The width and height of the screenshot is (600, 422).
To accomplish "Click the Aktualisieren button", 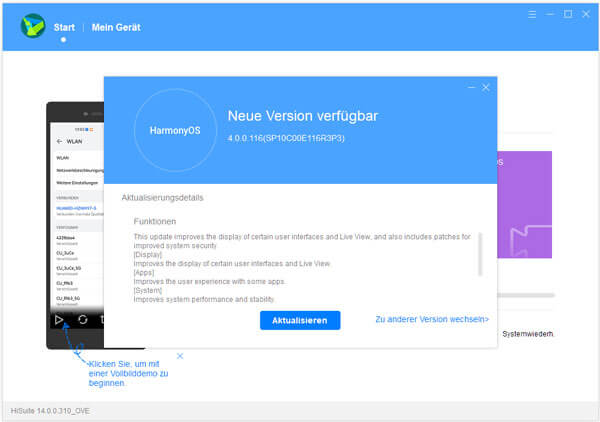I will pyautogui.click(x=300, y=320).
